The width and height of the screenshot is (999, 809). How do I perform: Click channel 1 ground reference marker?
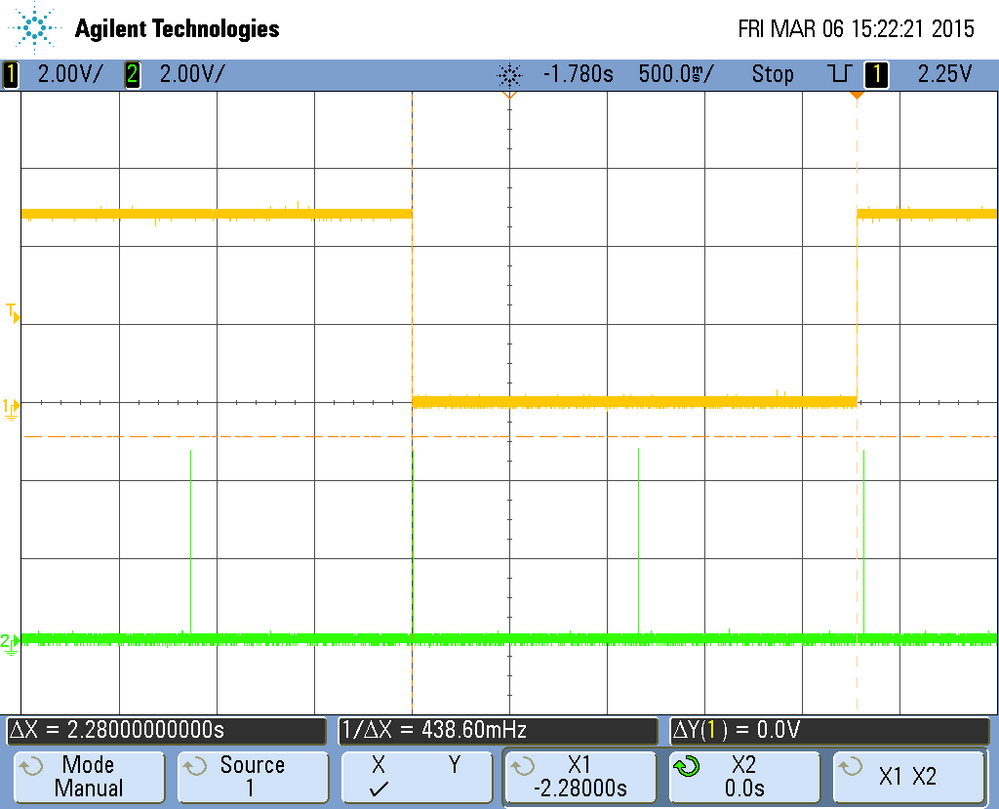tap(11, 408)
